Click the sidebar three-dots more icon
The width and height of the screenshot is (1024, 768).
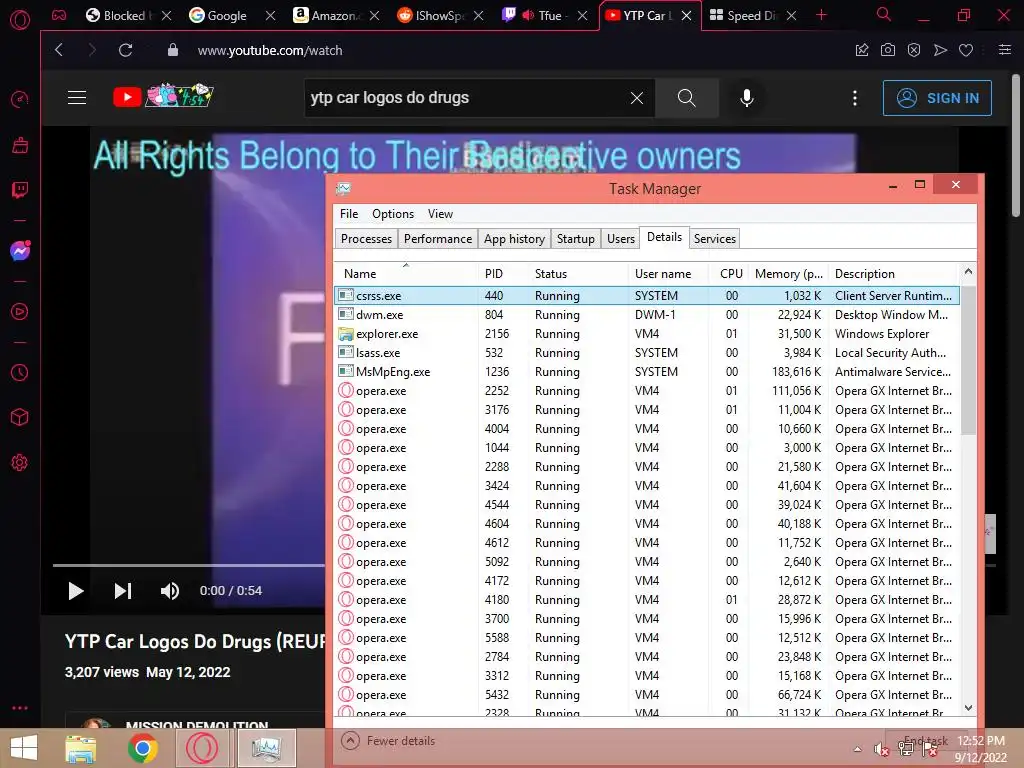tap(20, 707)
